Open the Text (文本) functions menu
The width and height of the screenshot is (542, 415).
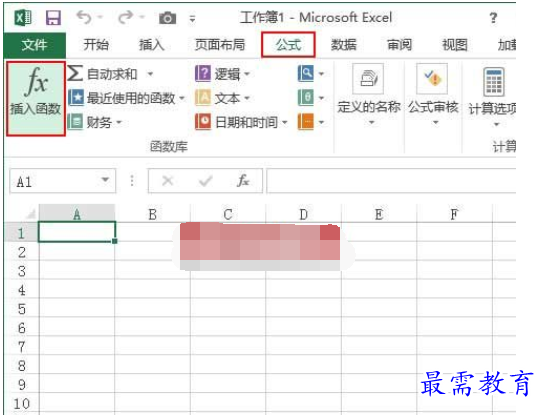point(223,98)
